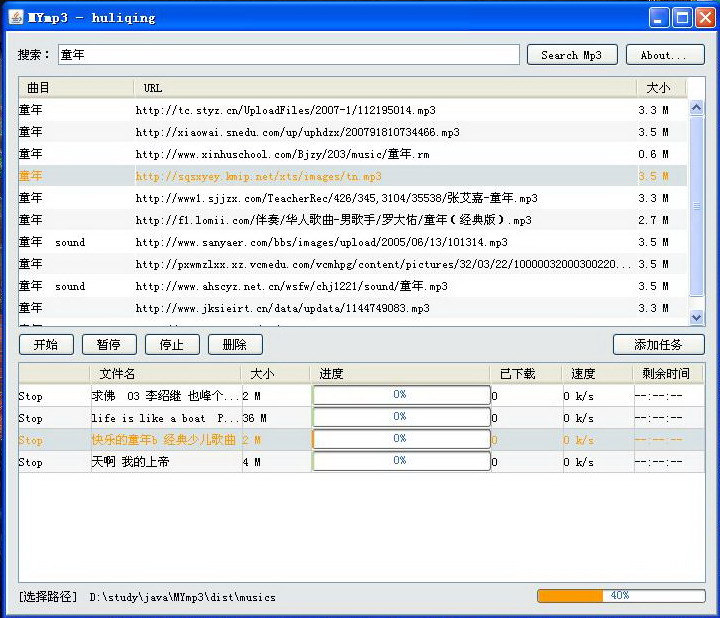This screenshot has height=618, width=720.
Task: Click the 添加任务 add task button
Action: tap(658, 344)
